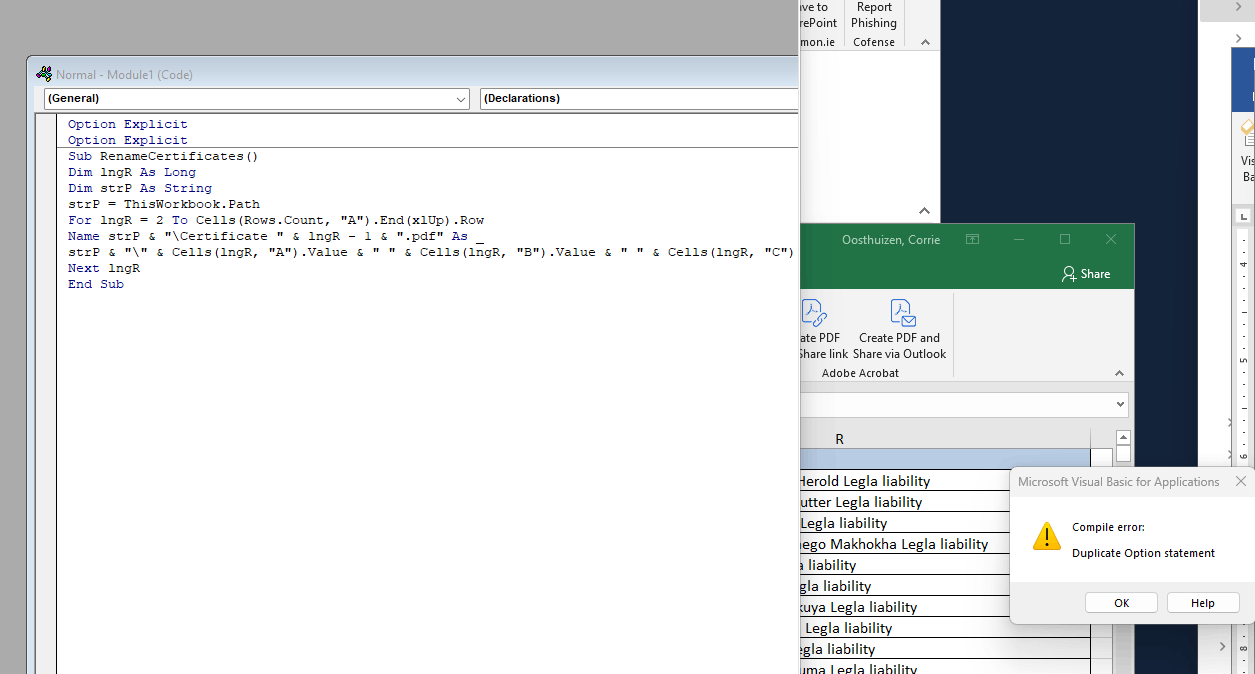Click the "Compile error:" text in the dialog
The width and height of the screenshot is (1255, 674).
(1108, 527)
